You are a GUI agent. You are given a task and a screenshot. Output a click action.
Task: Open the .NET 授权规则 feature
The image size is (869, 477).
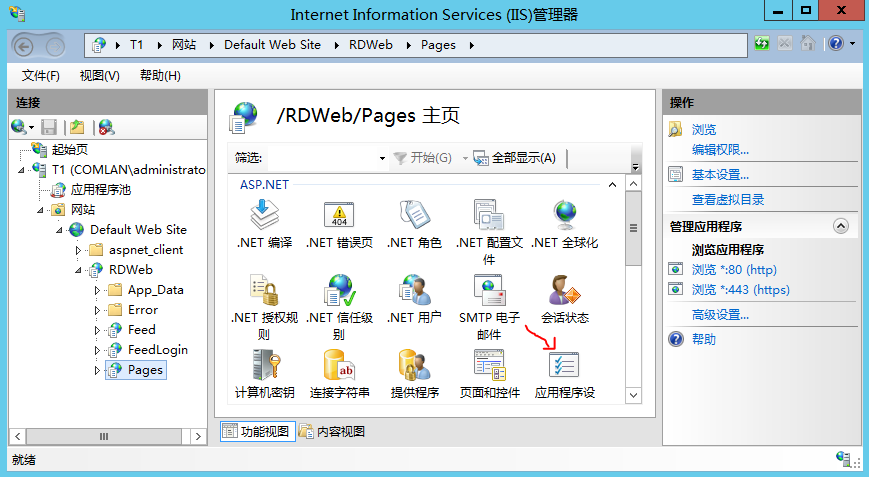pos(264,289)
